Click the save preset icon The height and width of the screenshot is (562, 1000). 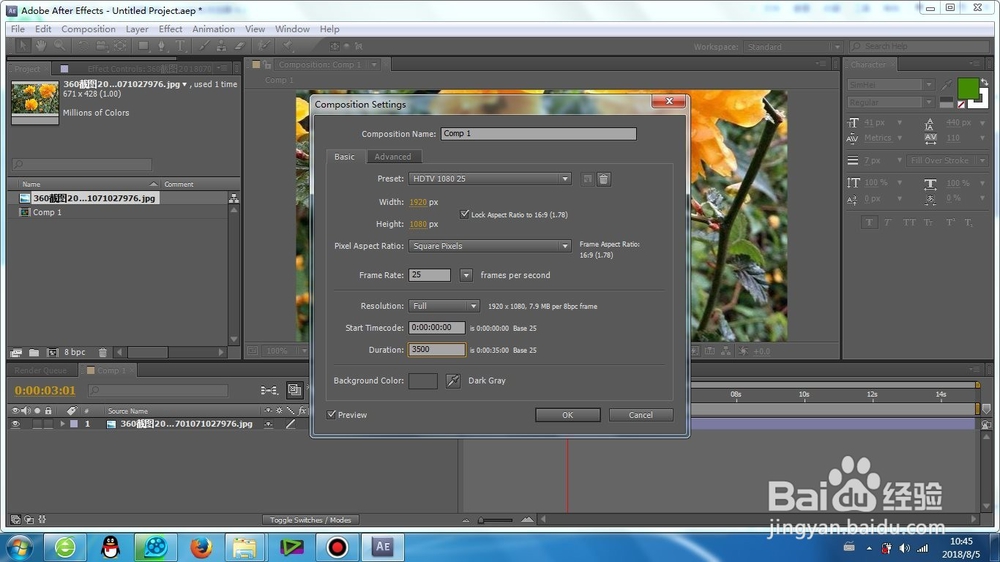pos(587,179)
